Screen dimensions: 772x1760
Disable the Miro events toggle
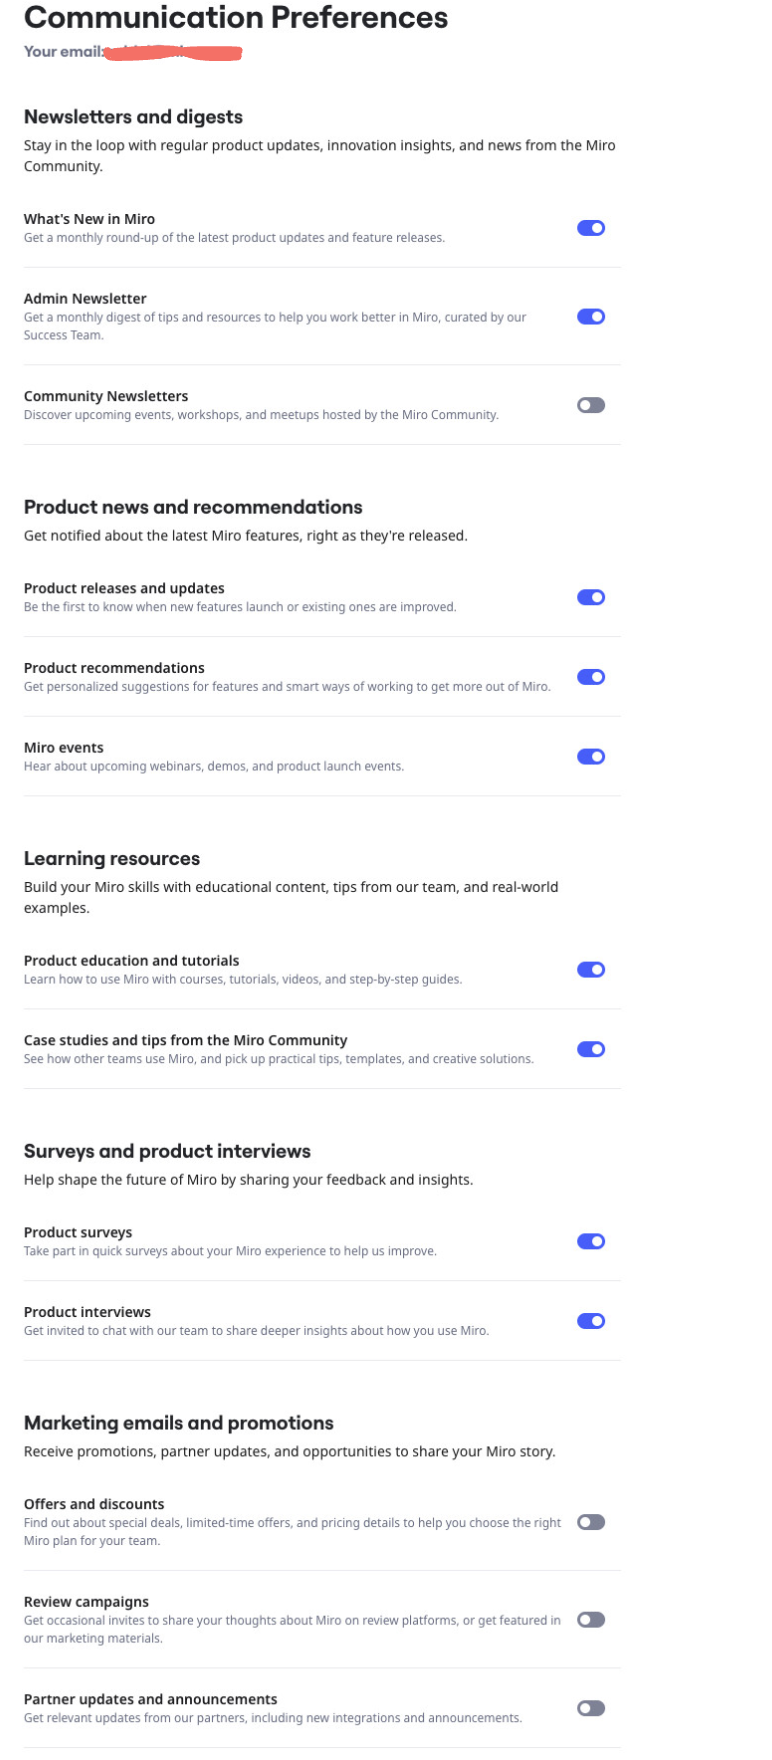click(x=590, y=757)
